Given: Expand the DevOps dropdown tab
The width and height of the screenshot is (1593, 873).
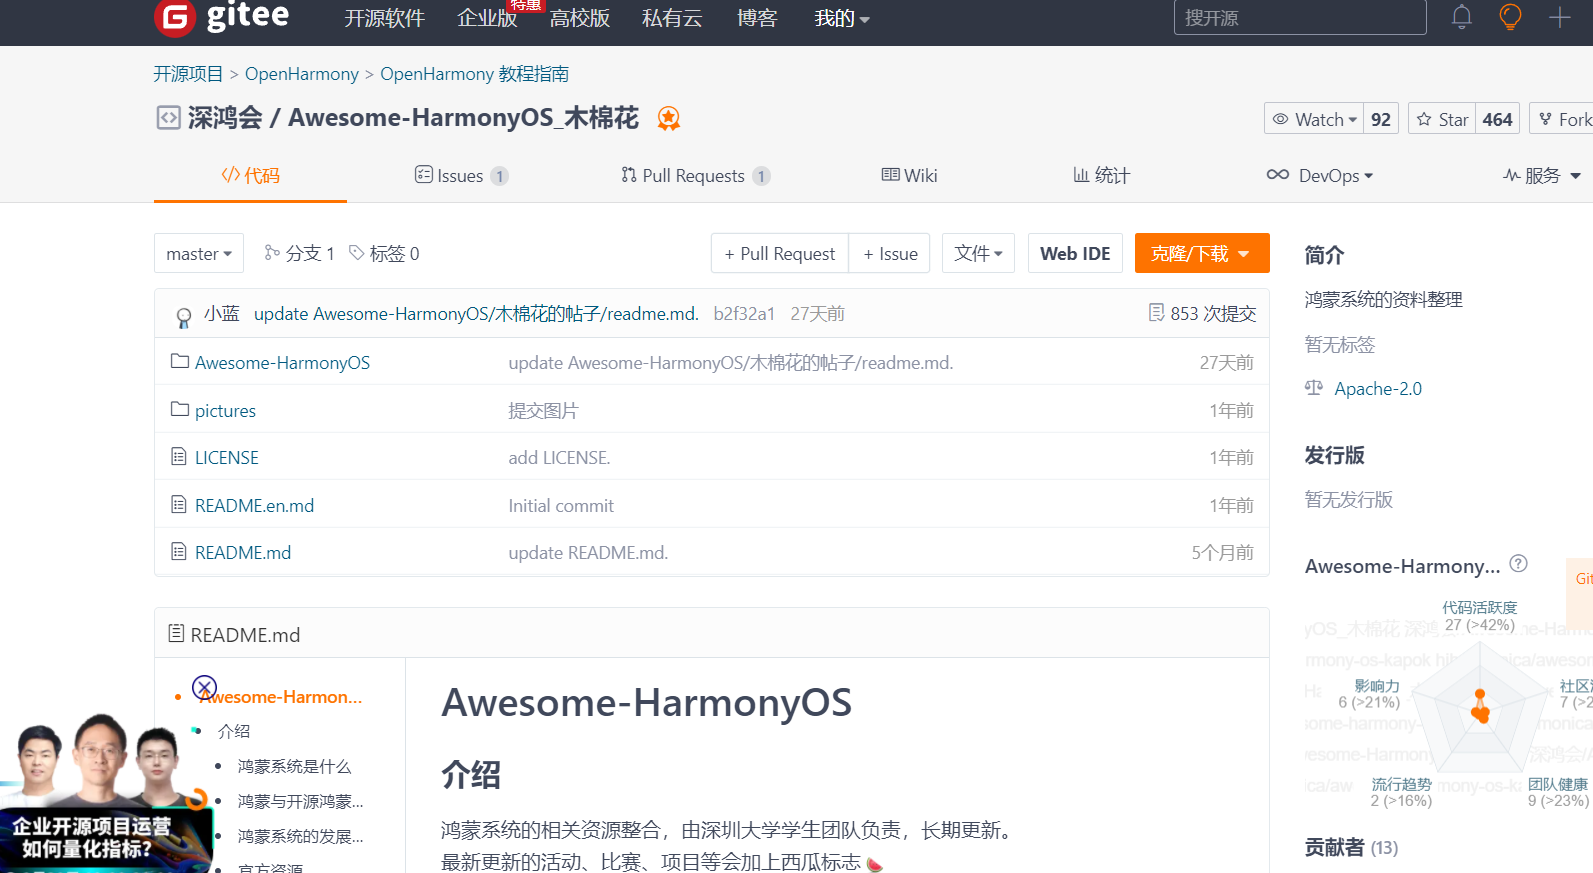Looking at the screenshot, I should tap(1320, 176).
